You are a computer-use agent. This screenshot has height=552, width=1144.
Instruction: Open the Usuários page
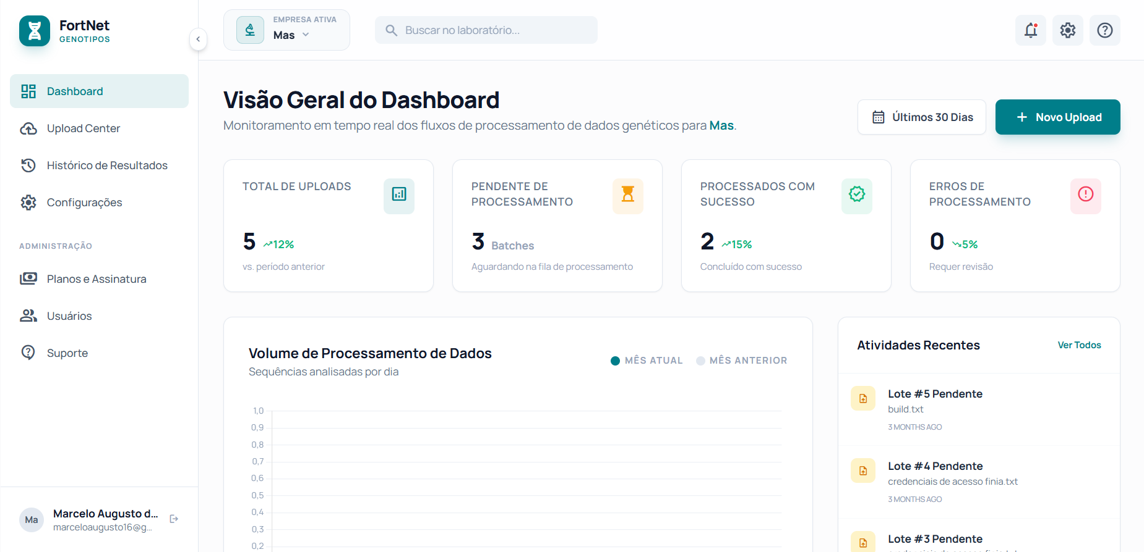point(99,316)
